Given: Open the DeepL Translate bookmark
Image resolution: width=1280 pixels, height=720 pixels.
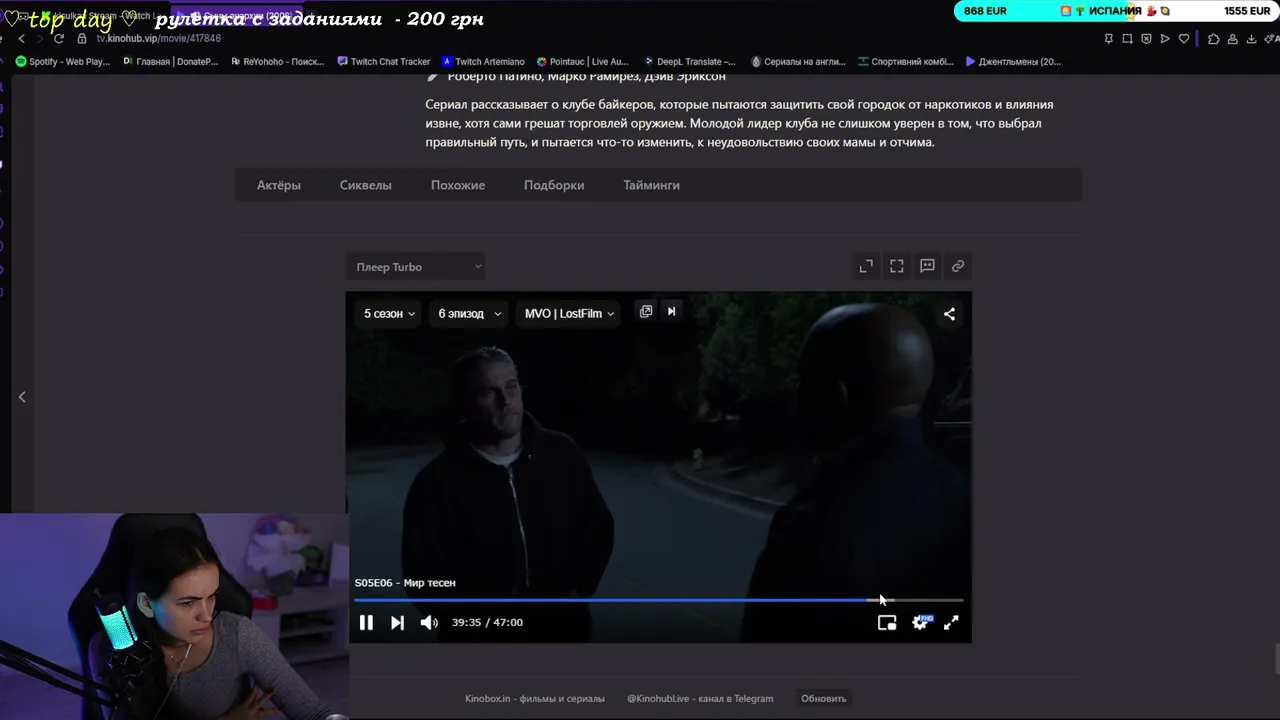Looking at the screenshot, I should pyautogui.click(x=690, y=62).
